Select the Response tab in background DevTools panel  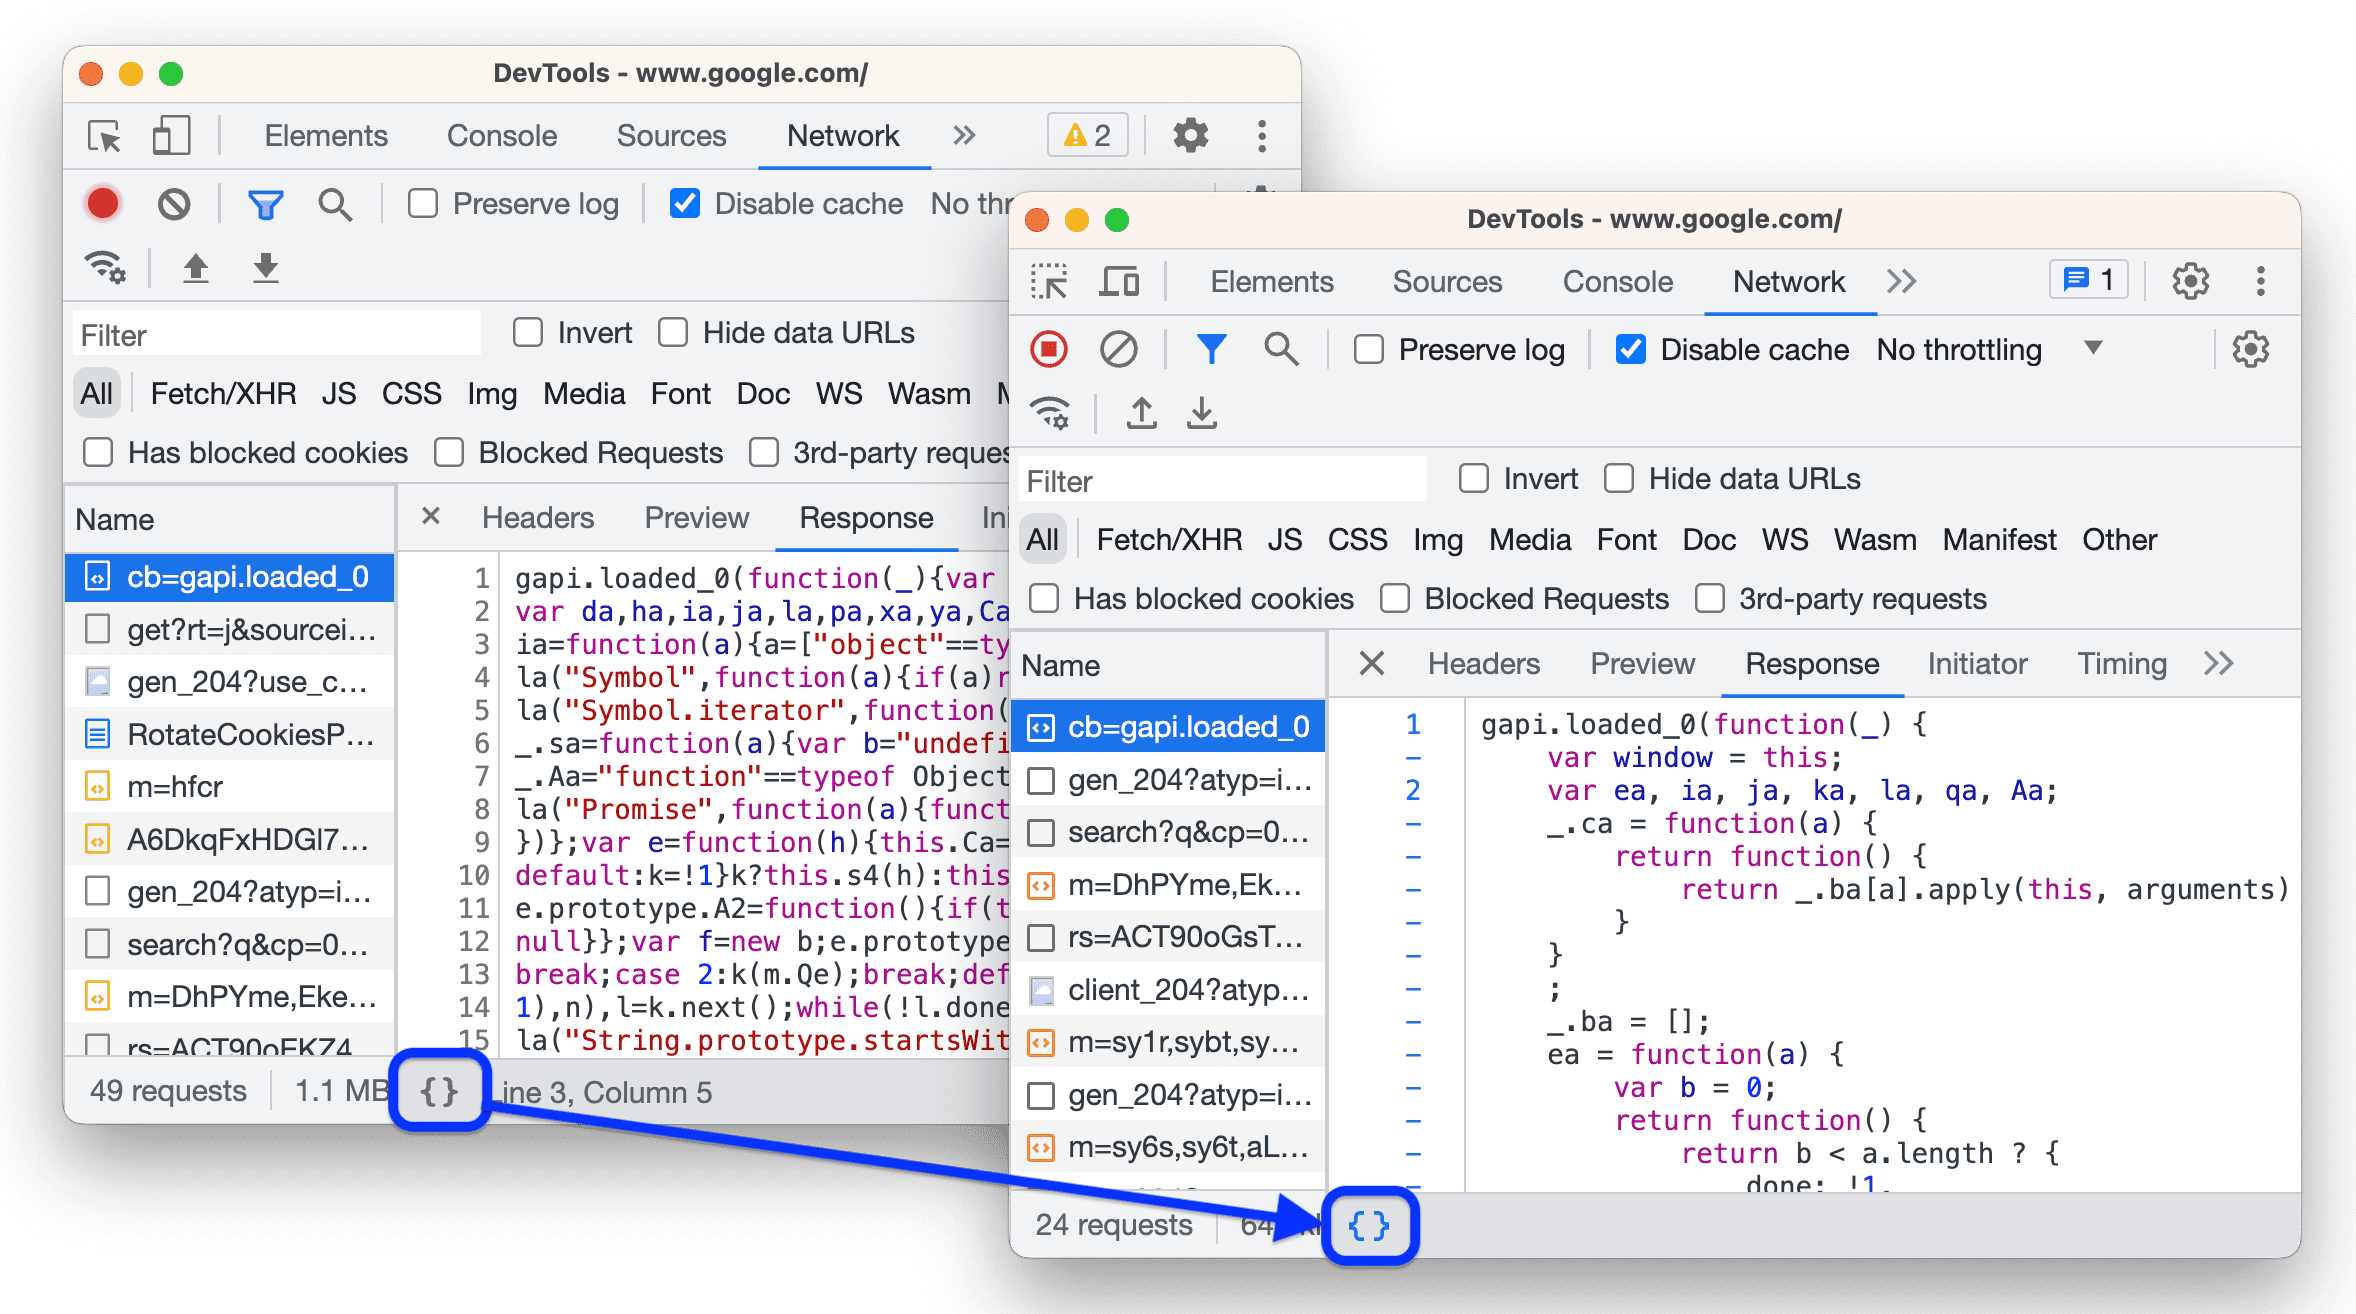point(866,518)
